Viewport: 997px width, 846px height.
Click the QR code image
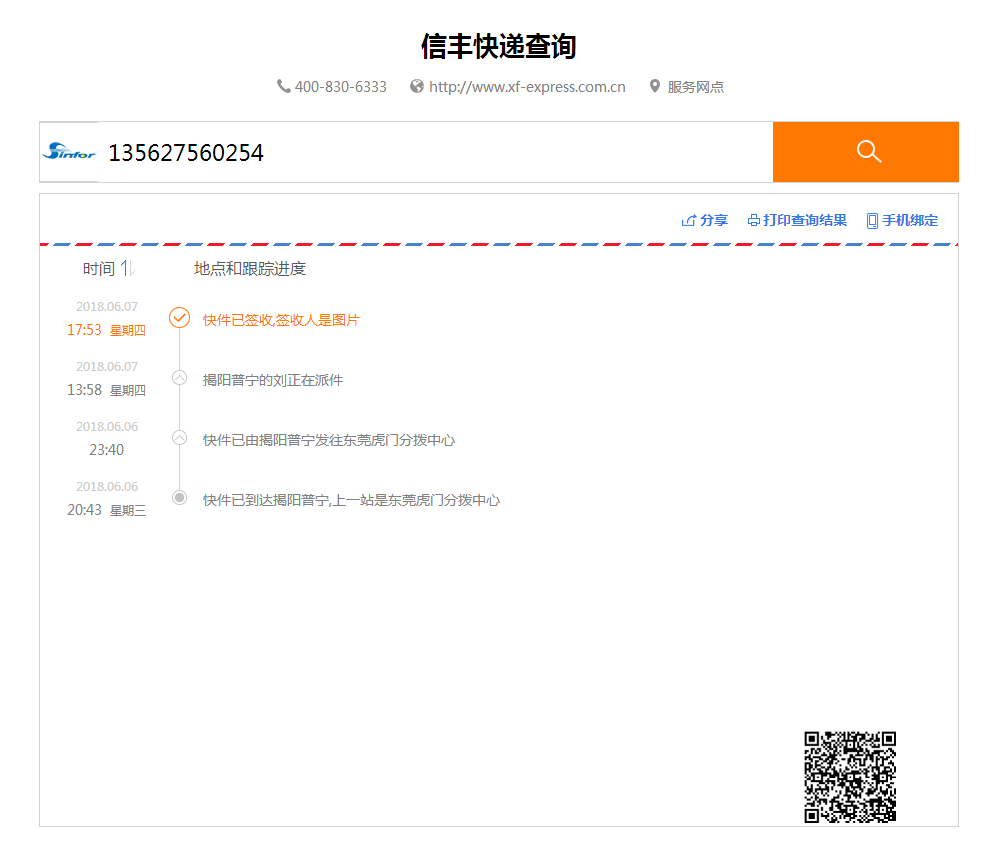point(850,777)
